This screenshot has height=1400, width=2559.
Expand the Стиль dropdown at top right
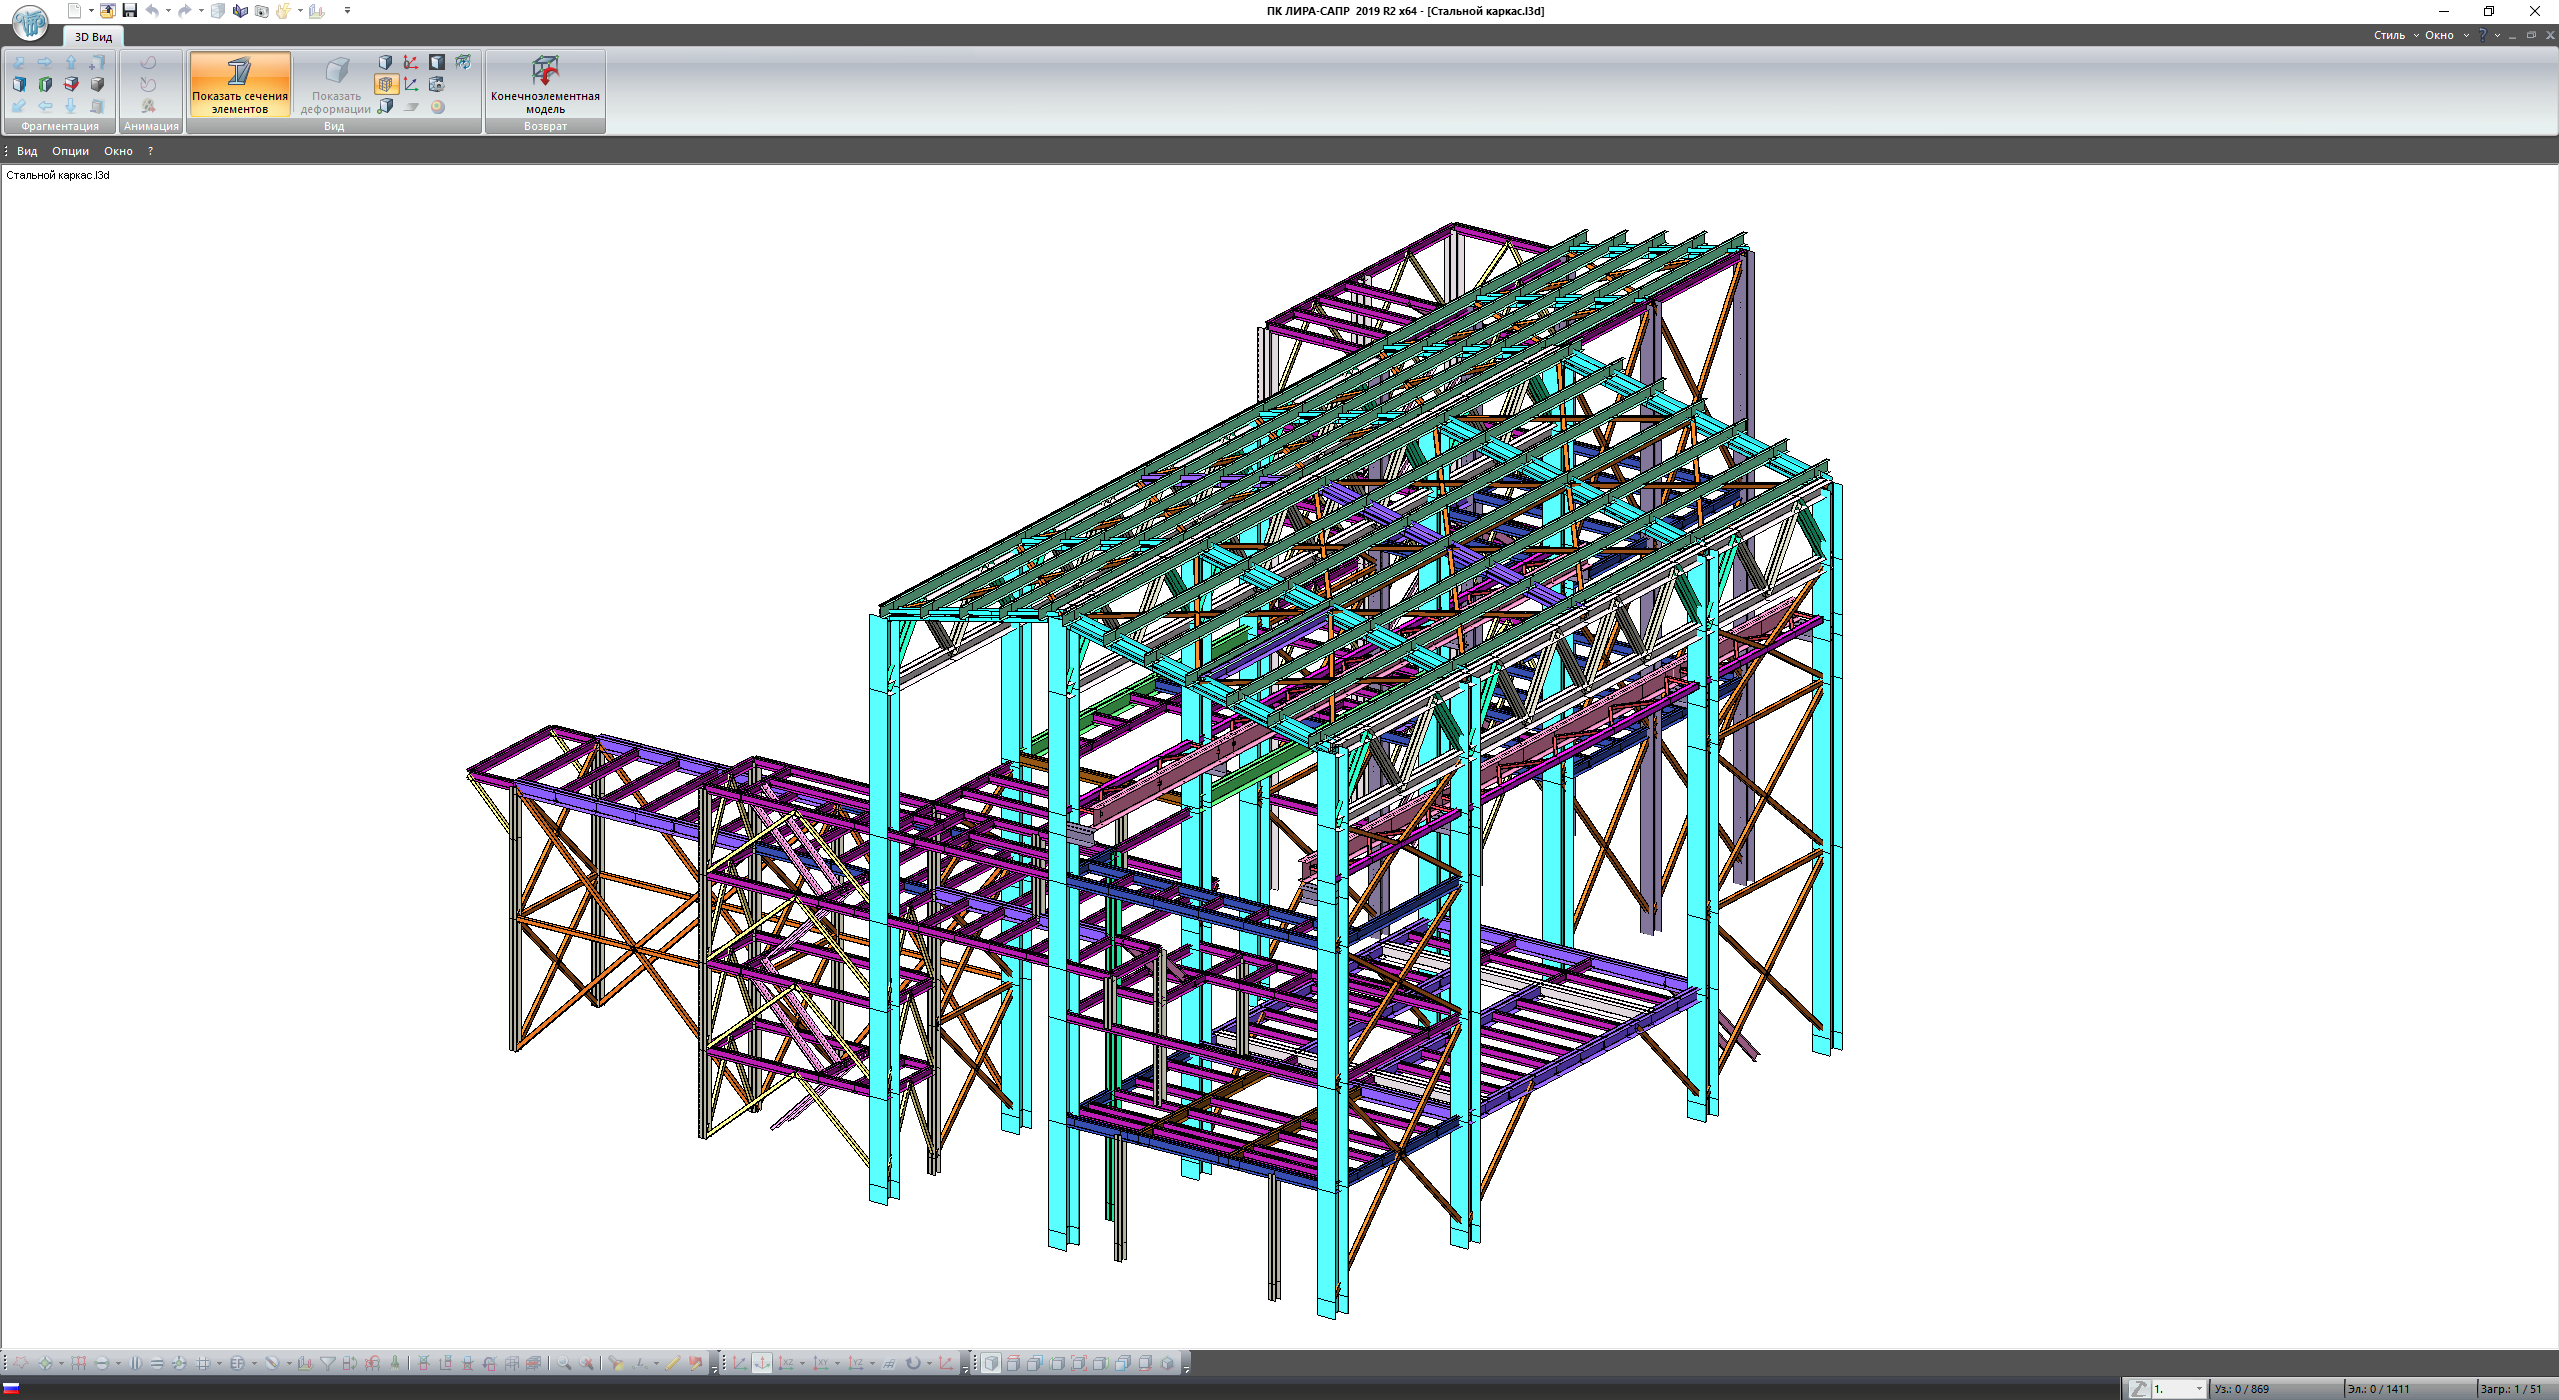(x=2395, y=35)
